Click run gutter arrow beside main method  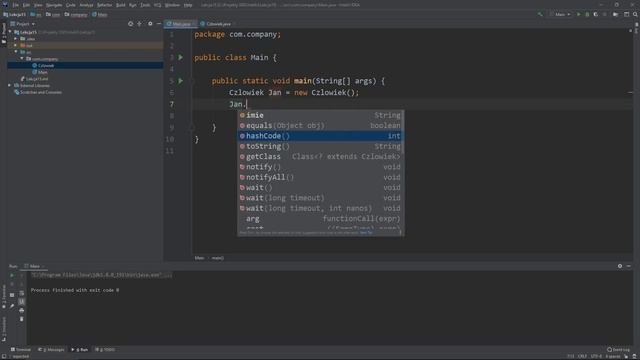coord(180,81)
